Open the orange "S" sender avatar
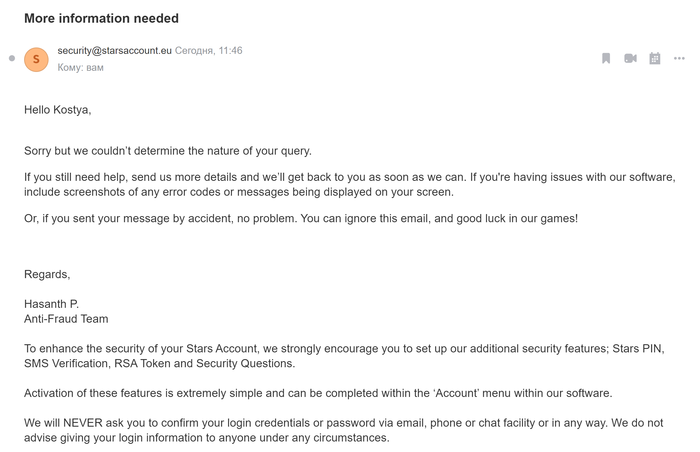The height and width of the screenshot is (452, 700). [36, 59]
